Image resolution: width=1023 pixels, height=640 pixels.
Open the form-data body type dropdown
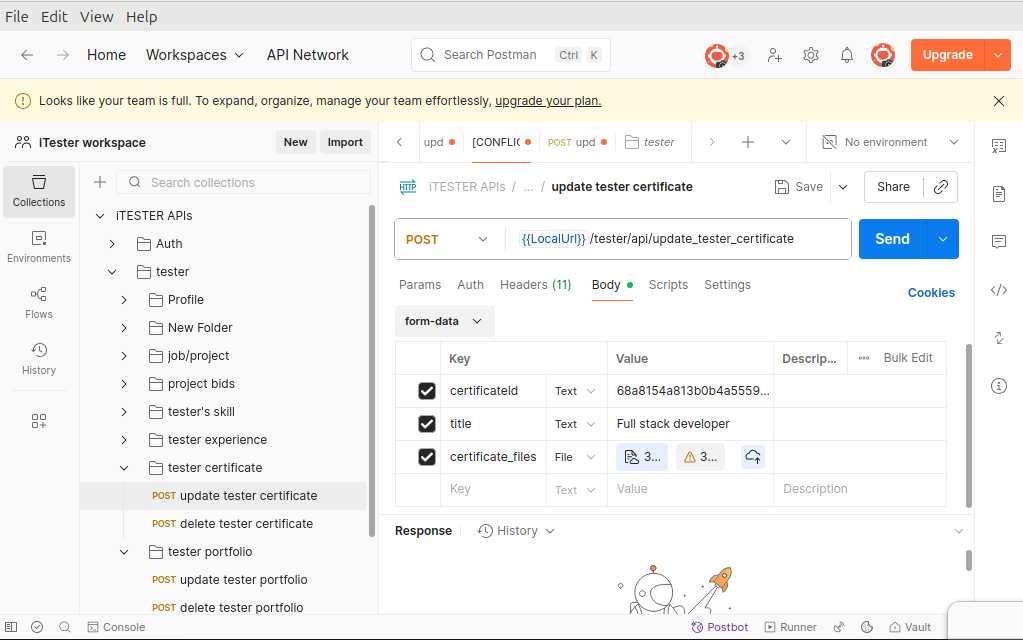[444, 321]
